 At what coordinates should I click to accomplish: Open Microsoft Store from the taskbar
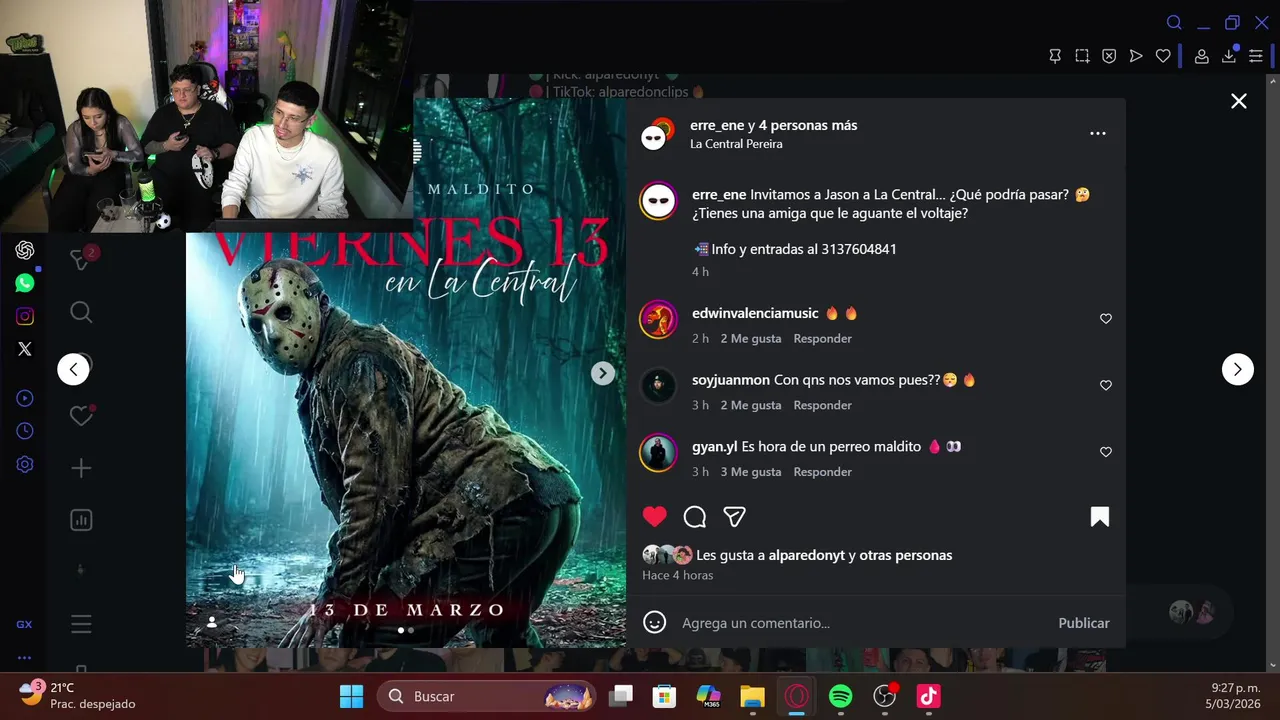coord(664,696)
